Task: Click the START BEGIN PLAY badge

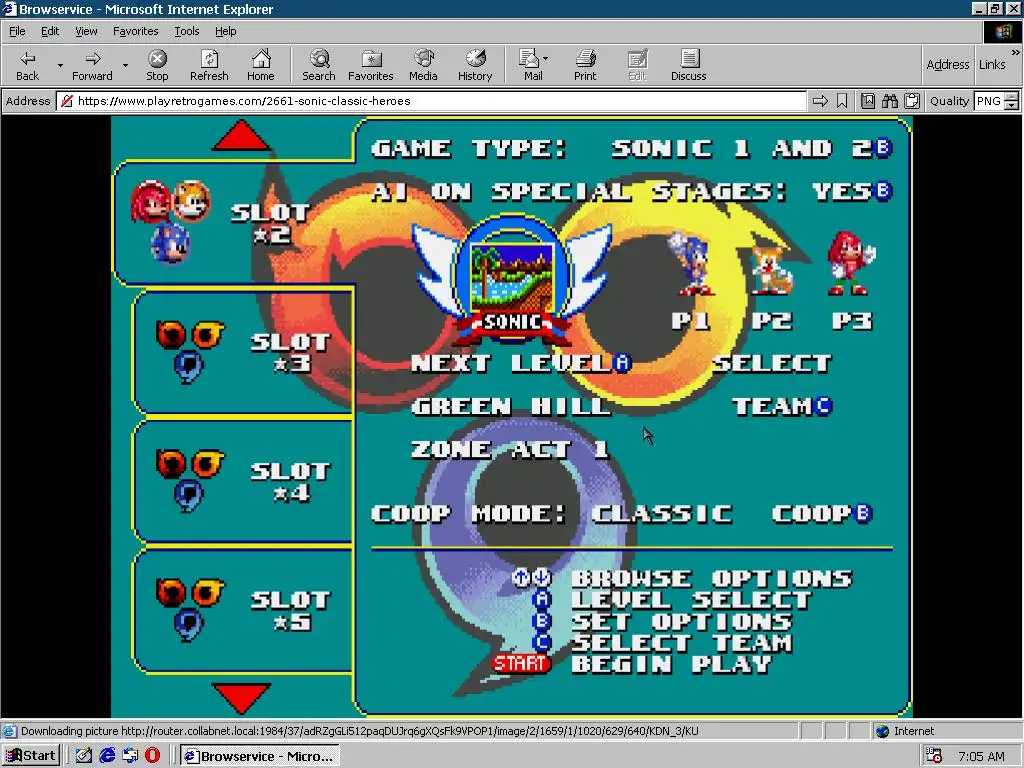Action: 520,664
